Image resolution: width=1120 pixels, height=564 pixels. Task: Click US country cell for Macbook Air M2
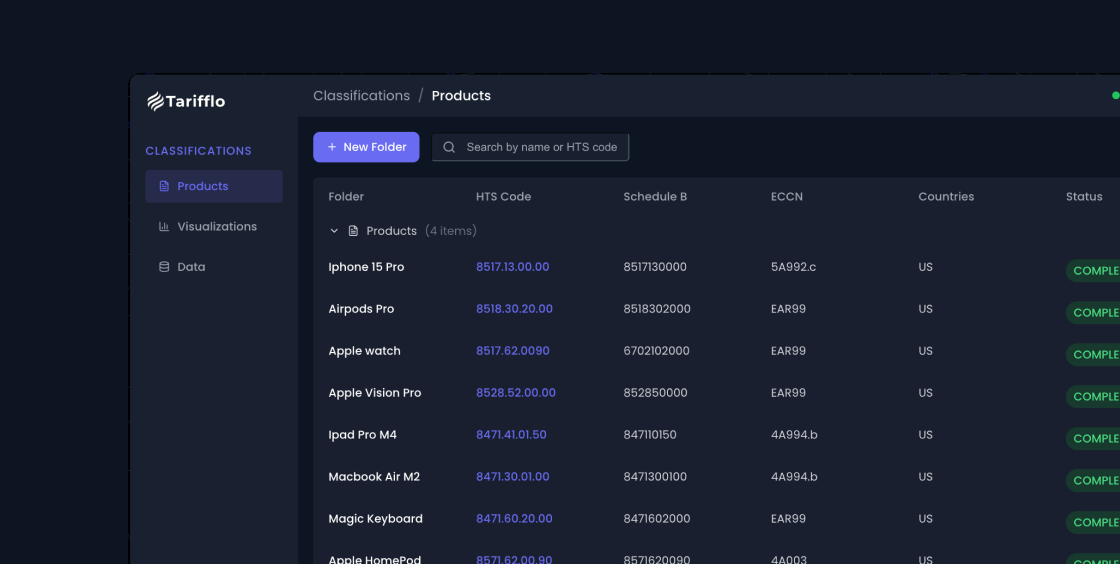[926, 477]
